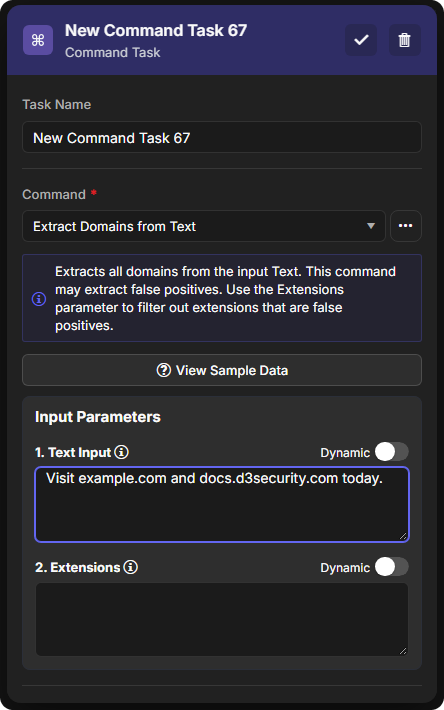Enable Dynamic toggle for Extensions

(x=391, y=567)
